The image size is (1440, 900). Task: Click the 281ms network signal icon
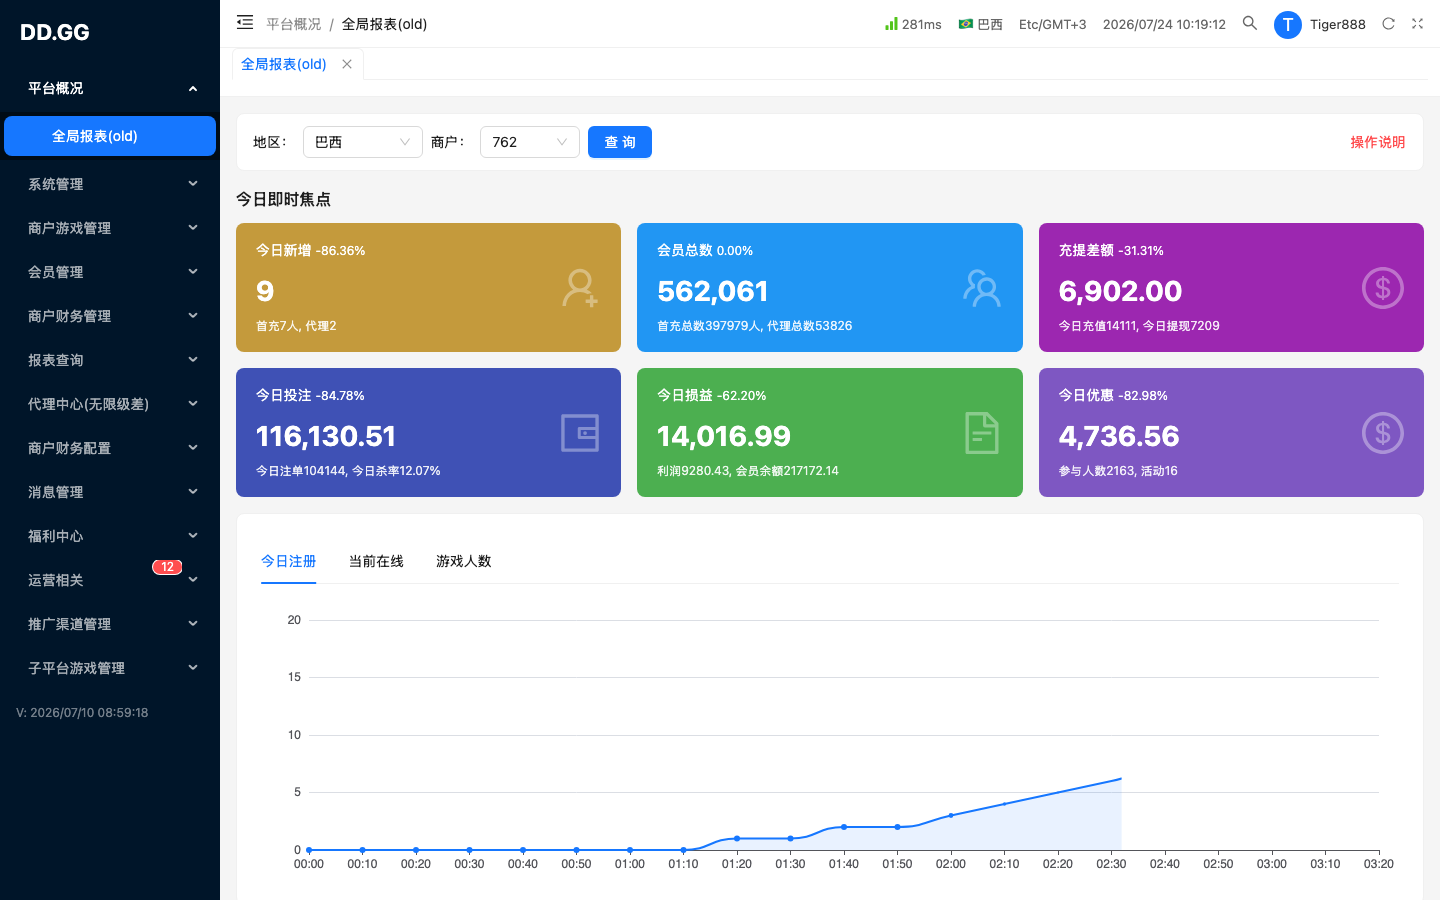[x=891, y=24]
